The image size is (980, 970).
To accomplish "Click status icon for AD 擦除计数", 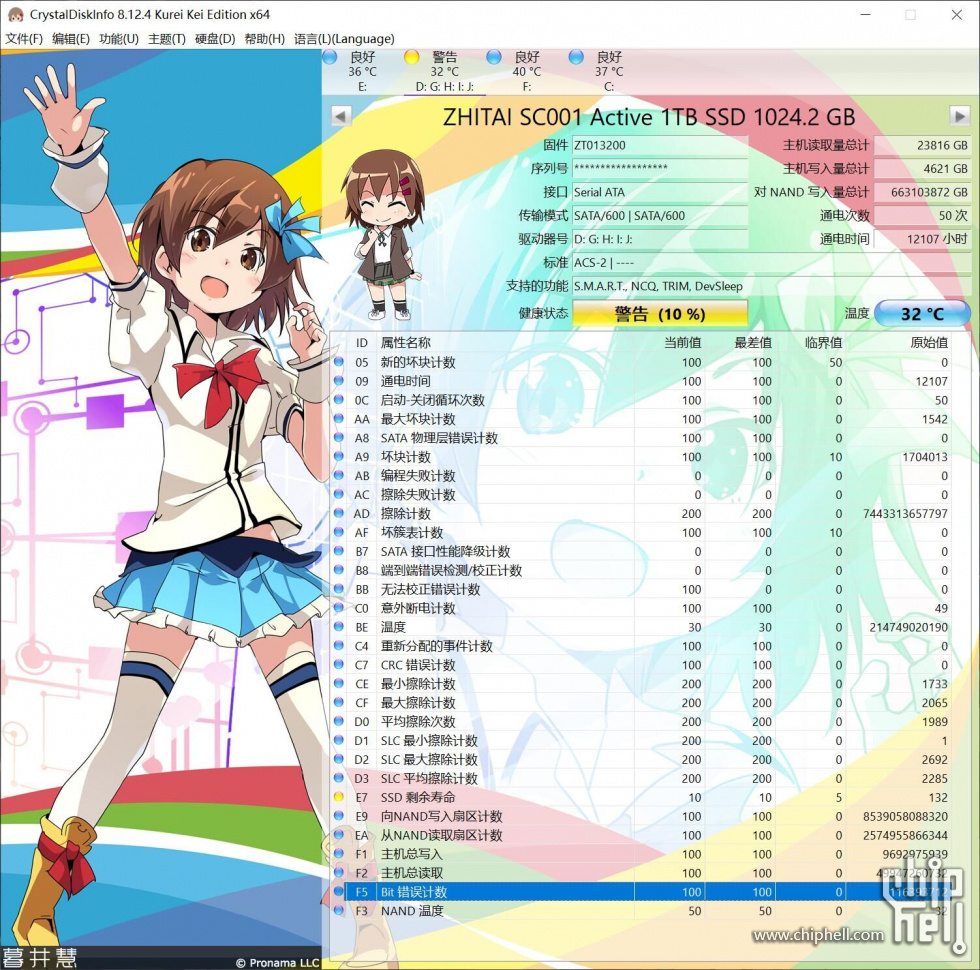I will pos(339,512).
